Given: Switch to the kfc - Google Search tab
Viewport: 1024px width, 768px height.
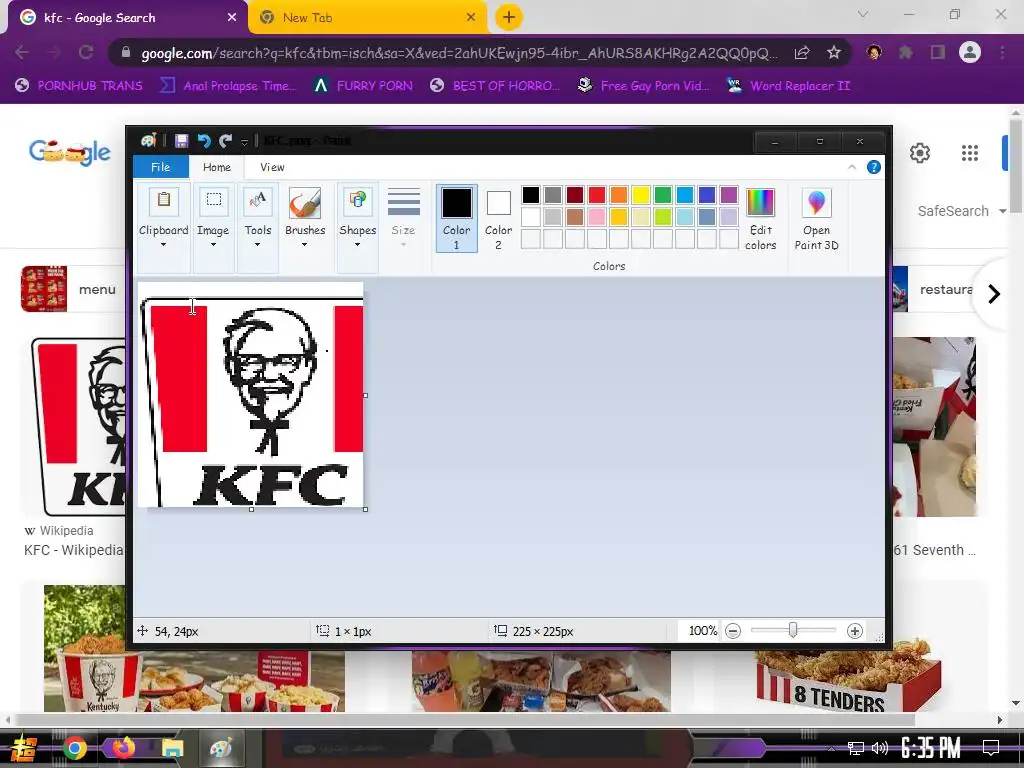Looking at the screenshot, I should [x=127, y=18].
